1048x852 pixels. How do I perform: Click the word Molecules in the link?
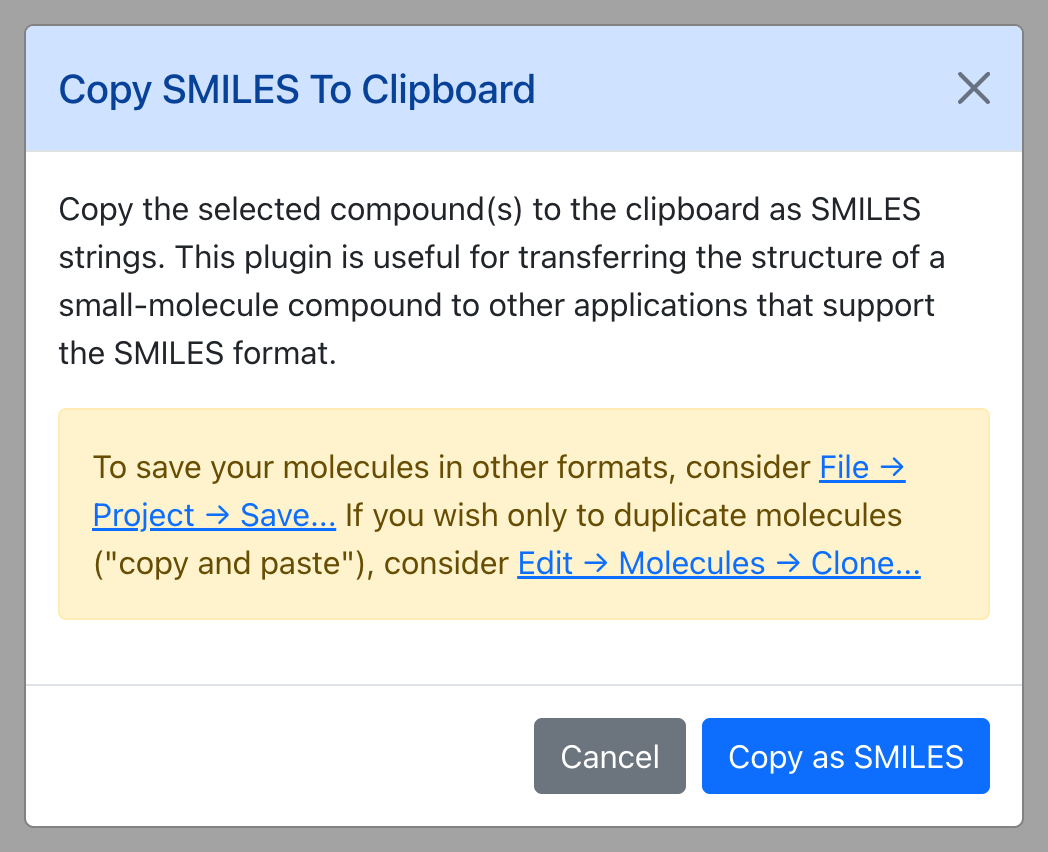pos(692,563)
